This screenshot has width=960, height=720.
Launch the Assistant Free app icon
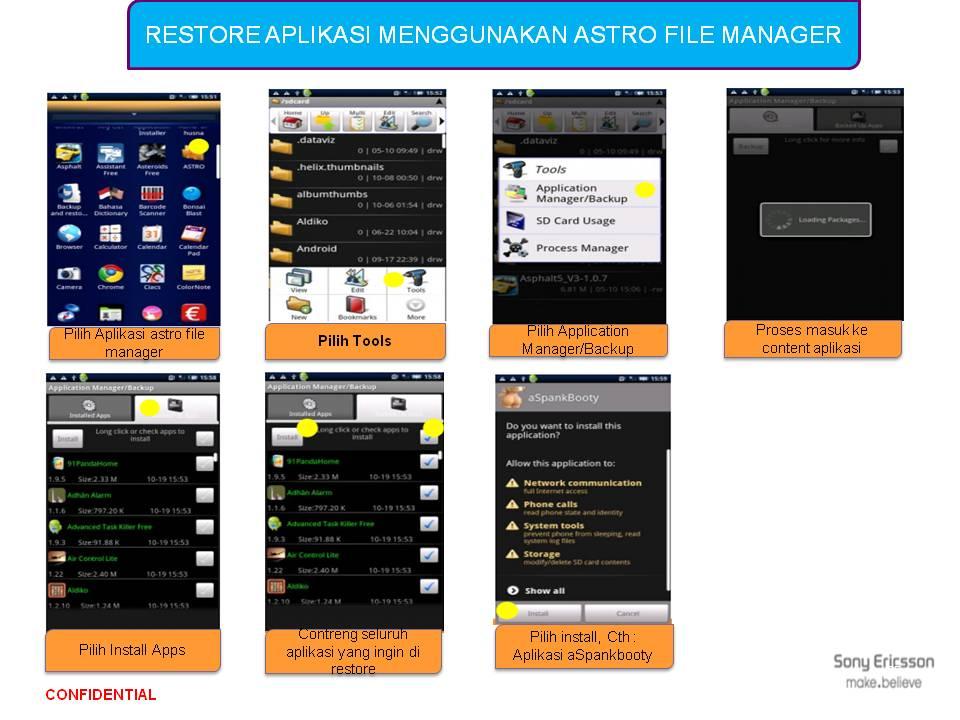click(x=110, y=154)
